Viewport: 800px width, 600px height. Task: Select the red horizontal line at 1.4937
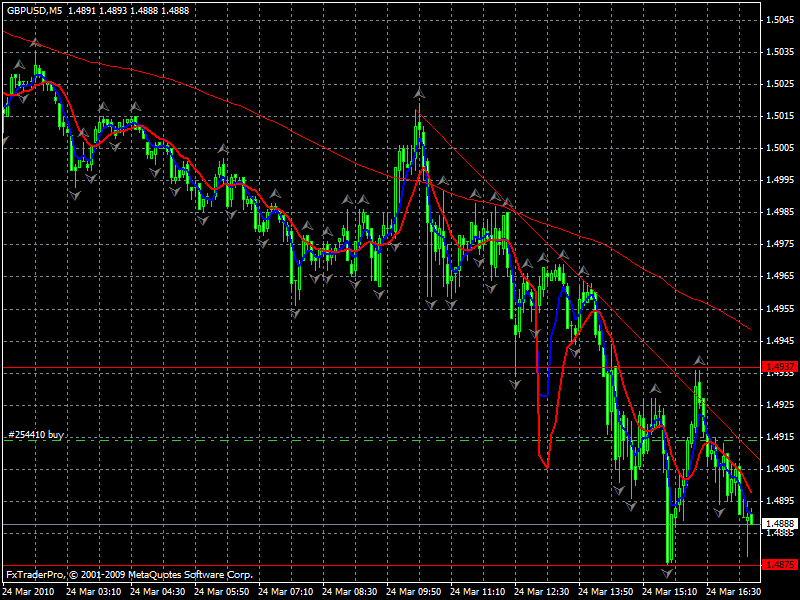point(382,367)
